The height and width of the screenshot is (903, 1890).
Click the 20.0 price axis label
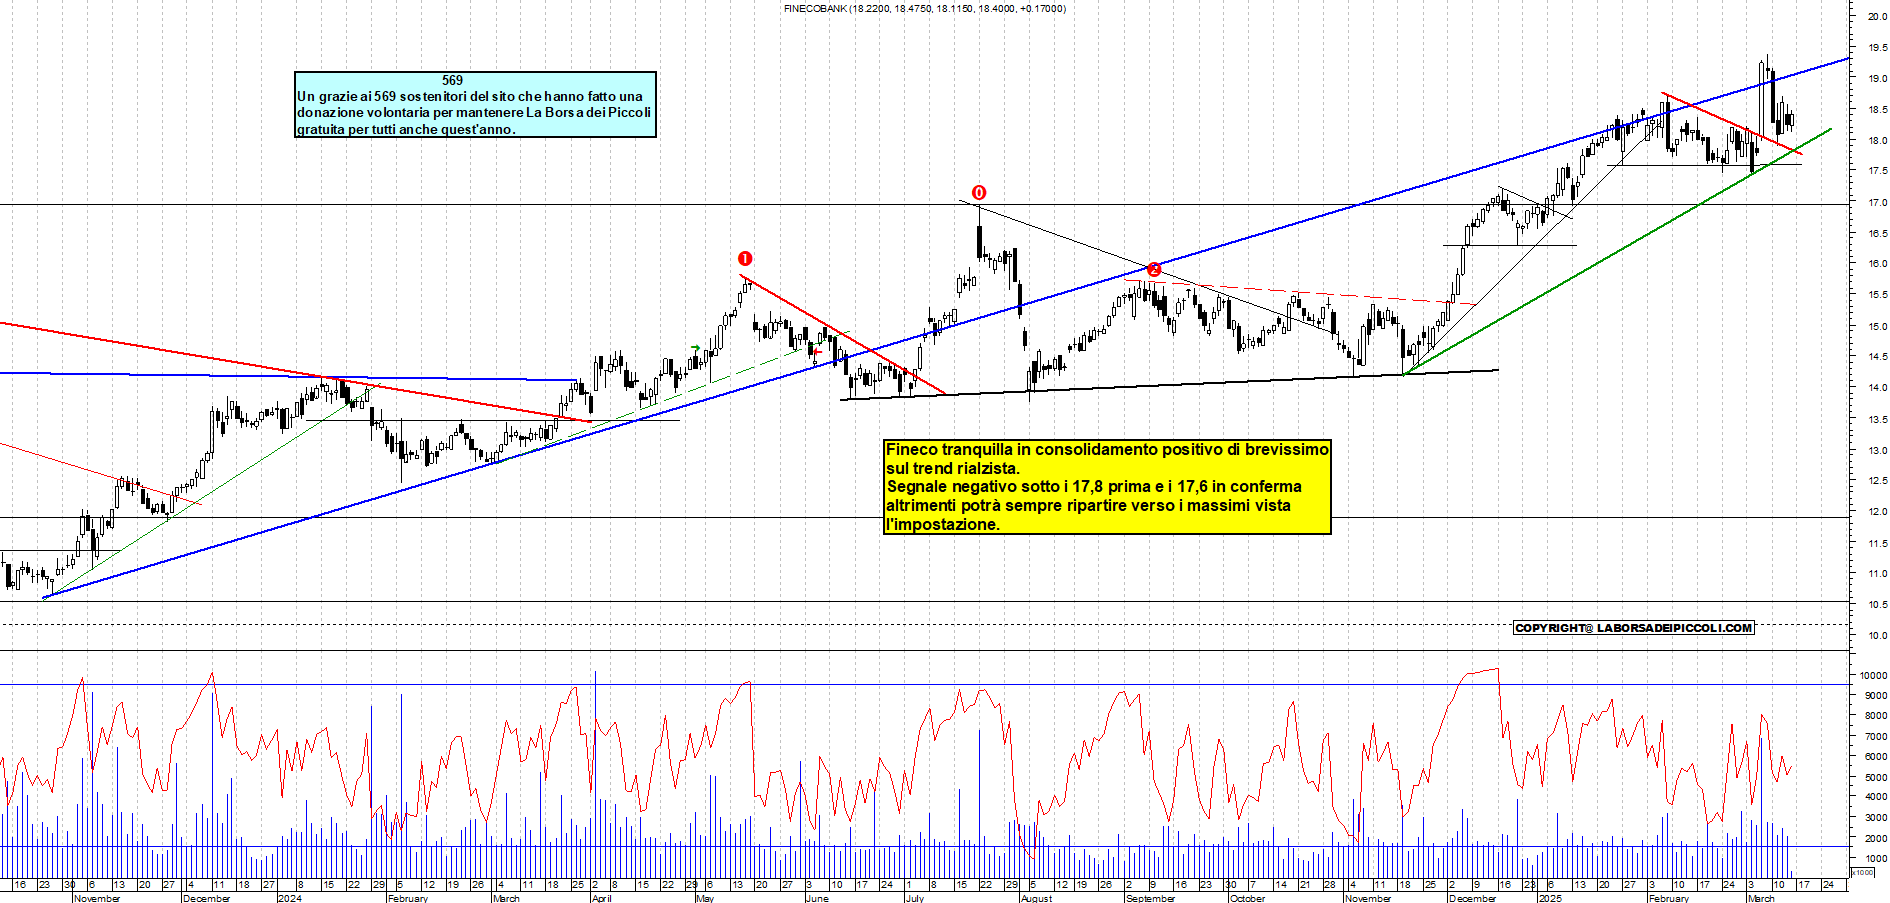[1877, 16]
